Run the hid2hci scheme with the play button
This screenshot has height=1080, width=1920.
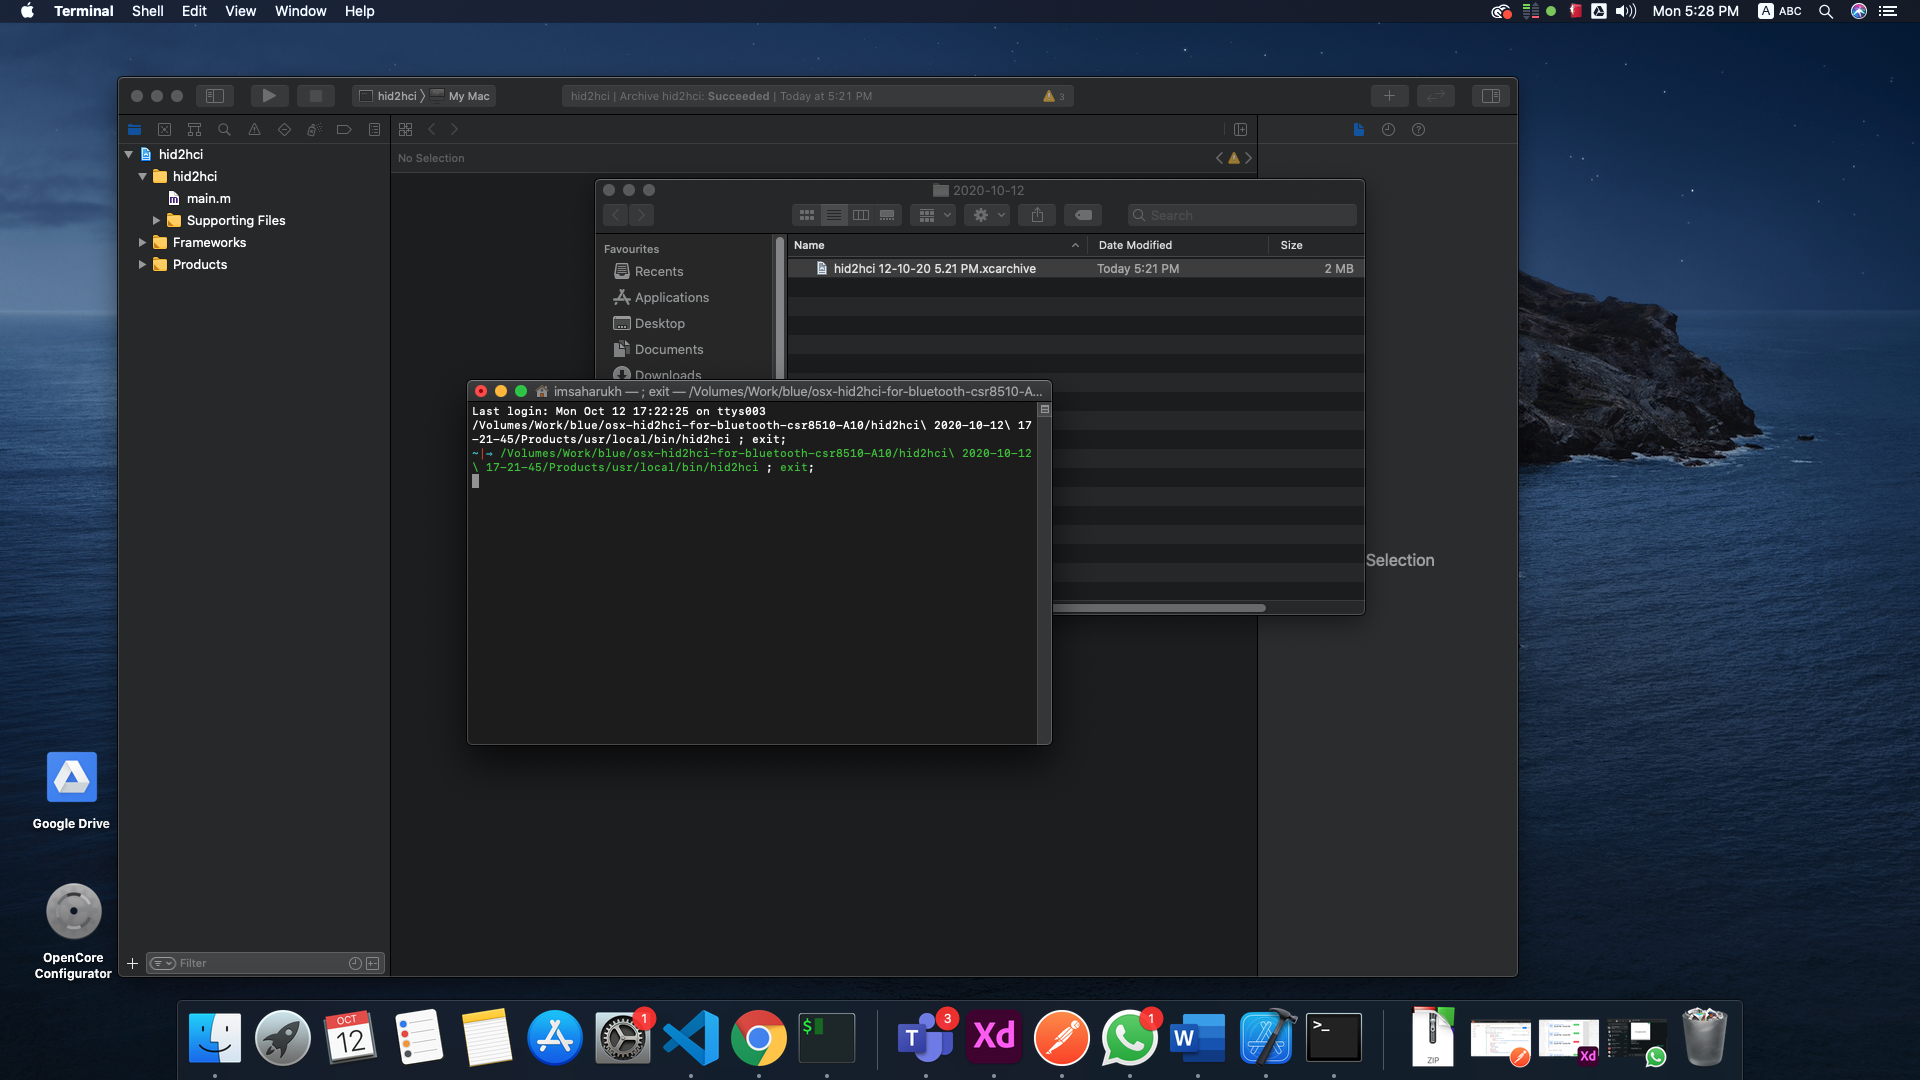click(x=268, y=95)
